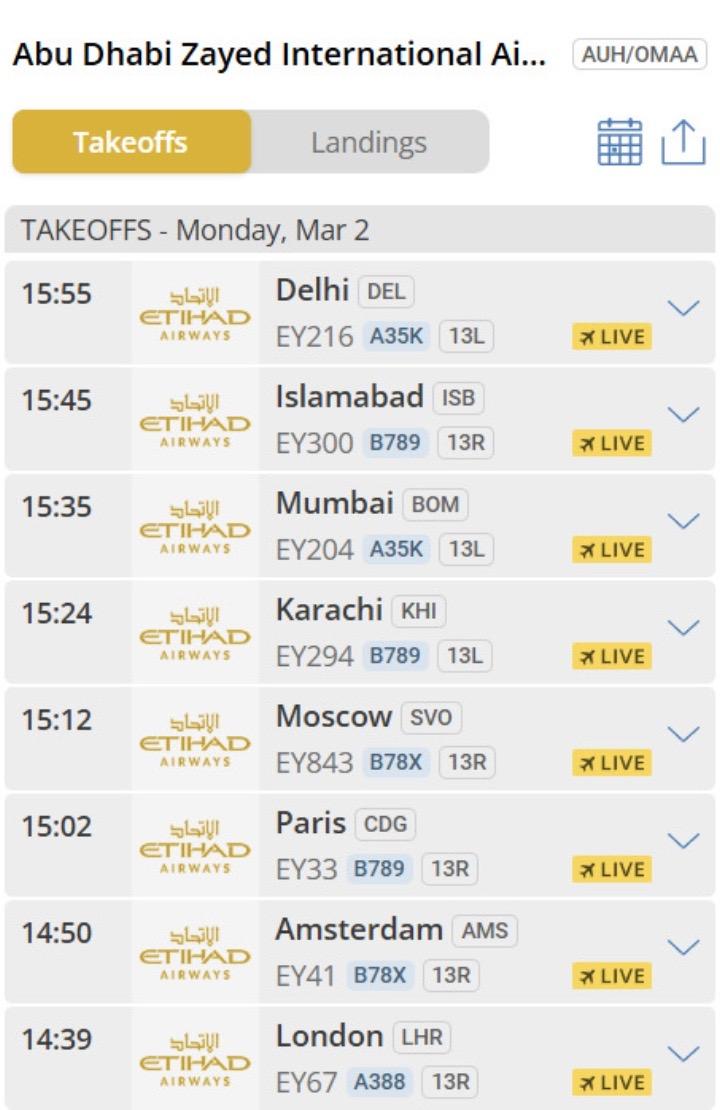Click the 13L runway tag on Mumbai flight
Screen dimensions: 720x1110
tap(466, 549)
